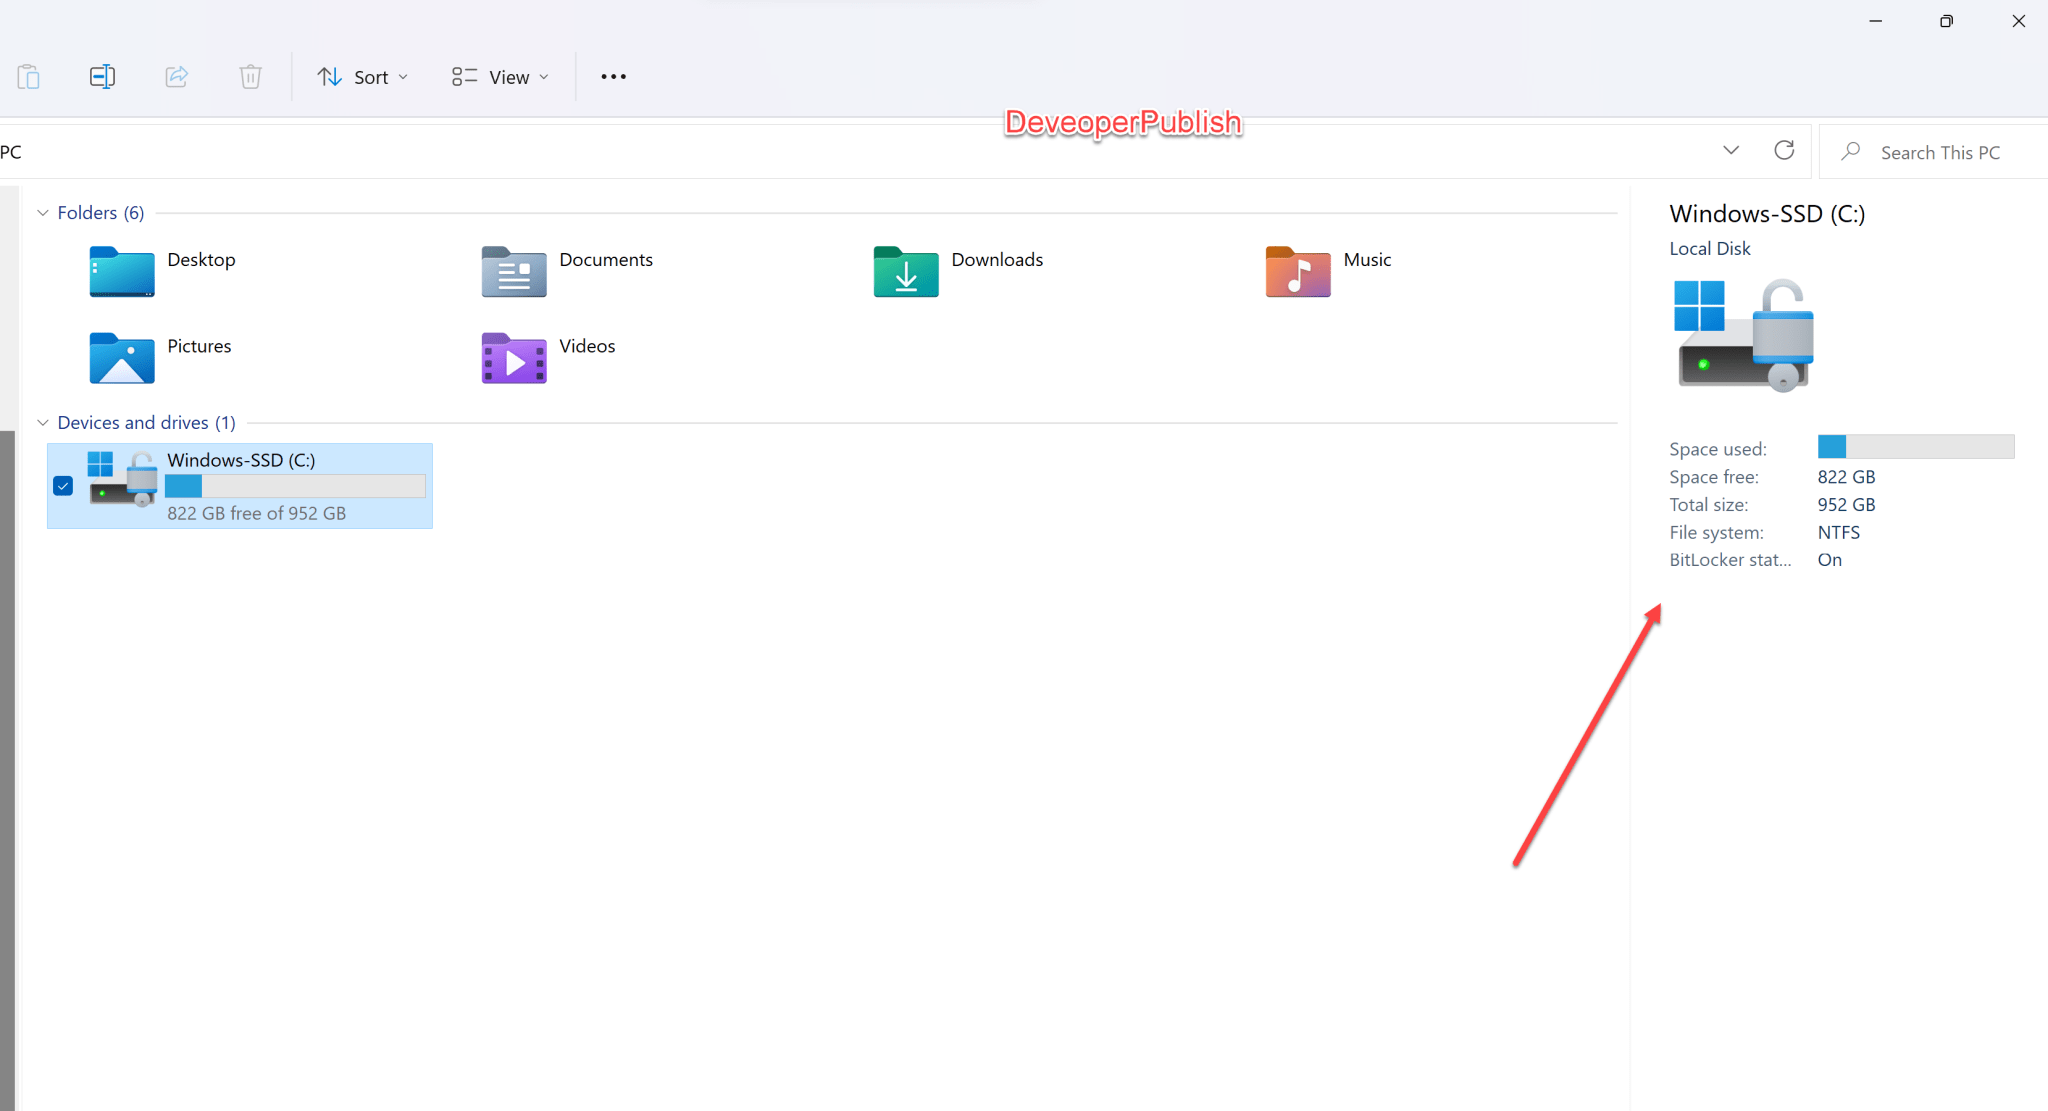
Task: Select the Documents folder label
Action: (x=605, y=260)
